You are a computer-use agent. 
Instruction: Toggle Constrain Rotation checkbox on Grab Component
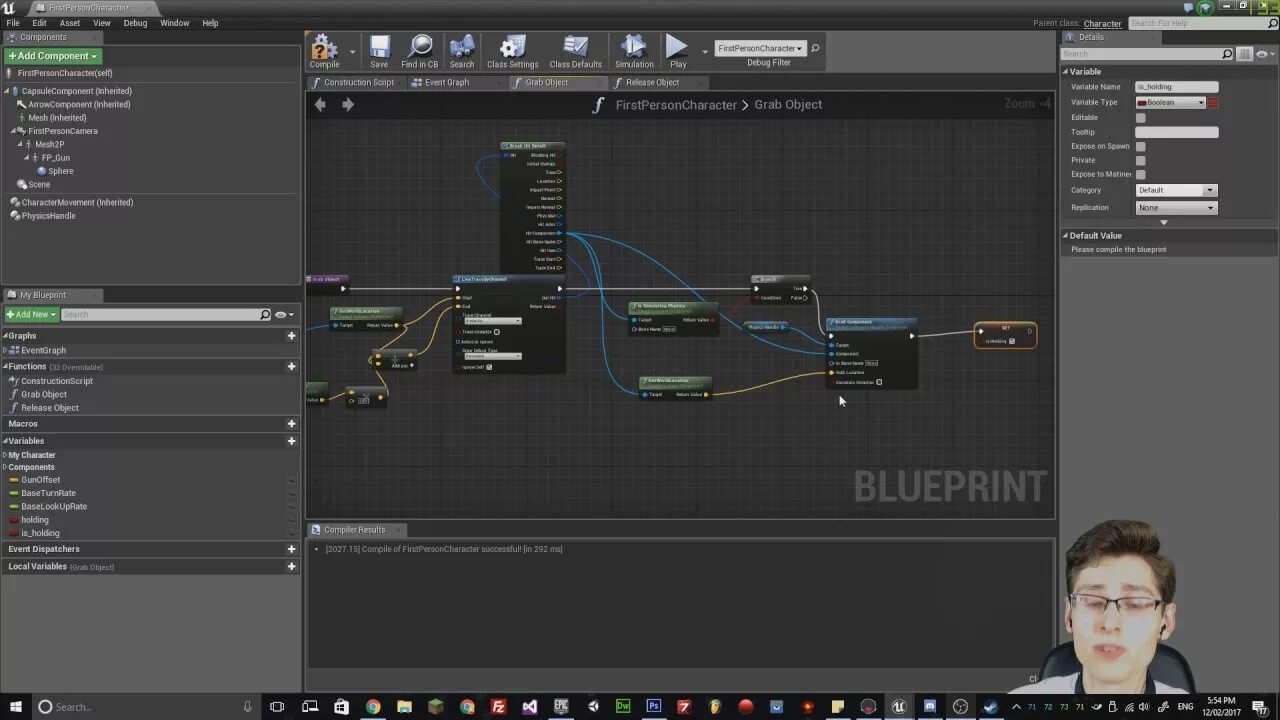(879, 382)
